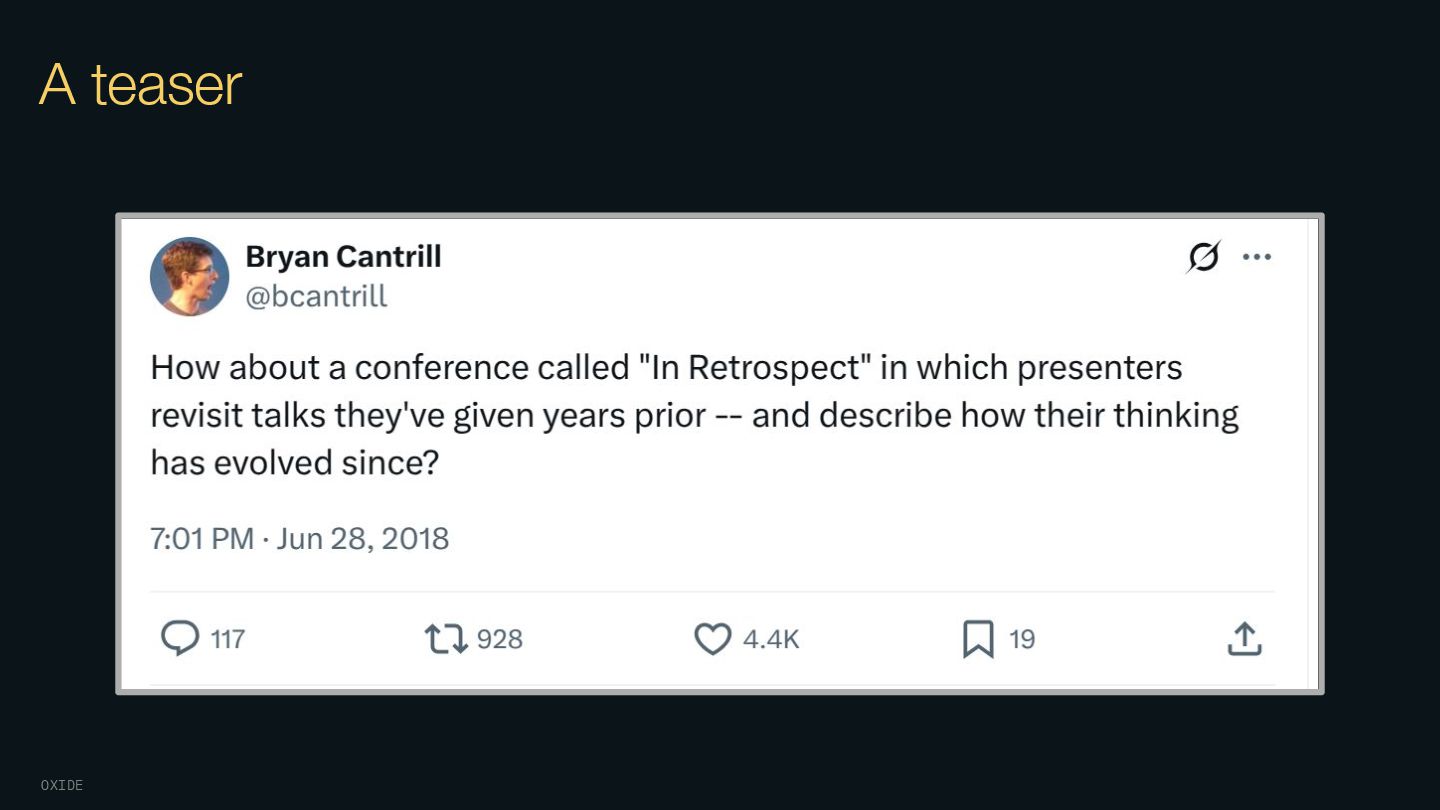Bookmark the tweet using the bookmark icon
Screen dimensions: 1440x810
[x=978, y=638]
